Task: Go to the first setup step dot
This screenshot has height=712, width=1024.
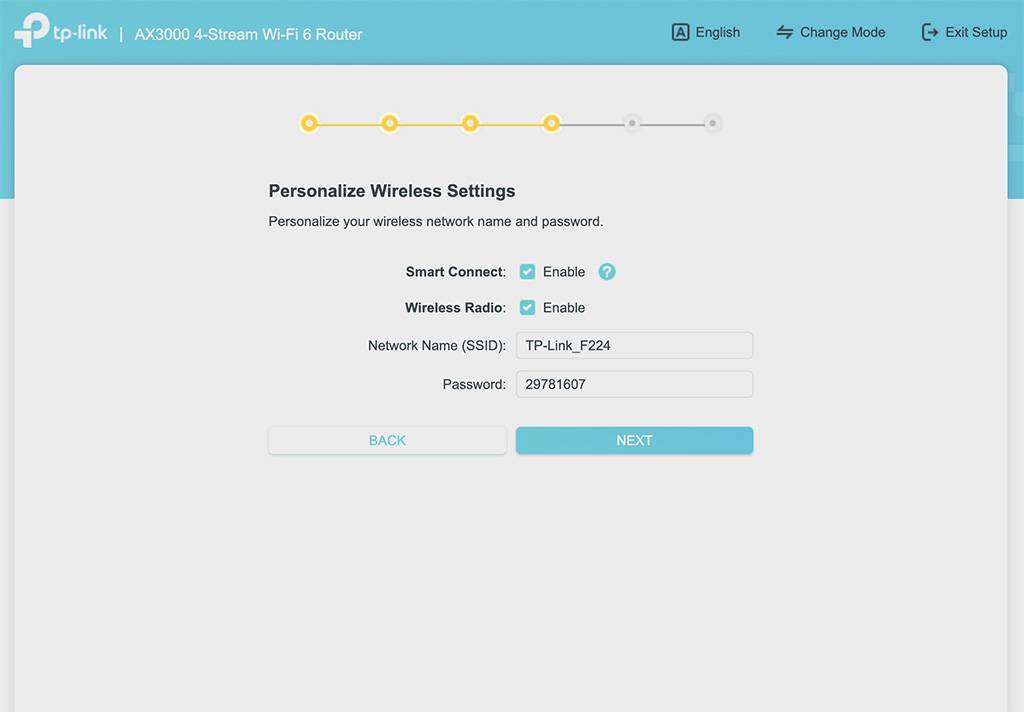Action: pos(309,123)
